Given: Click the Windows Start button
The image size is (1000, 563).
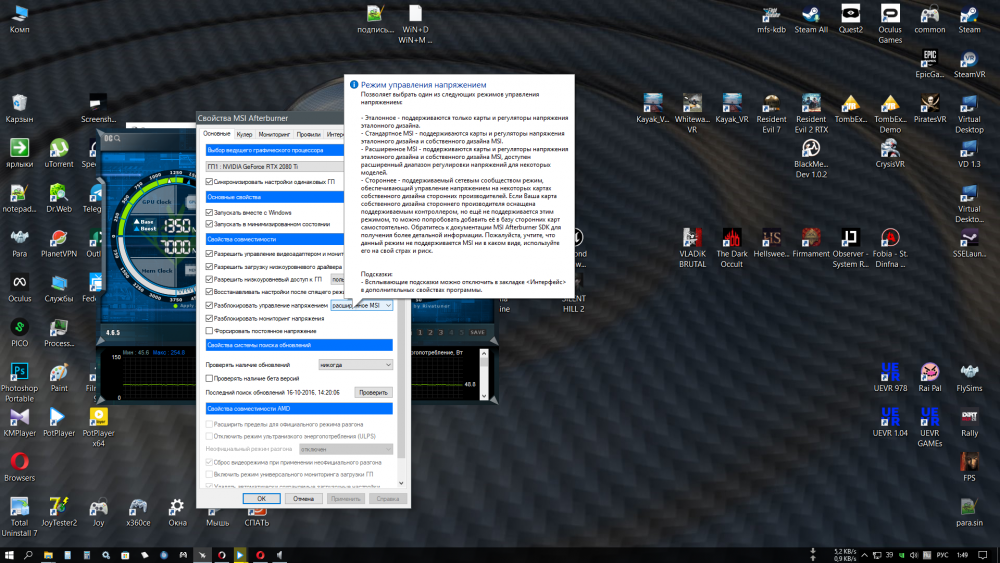Looking at the screenshot, I should (10, 553).
